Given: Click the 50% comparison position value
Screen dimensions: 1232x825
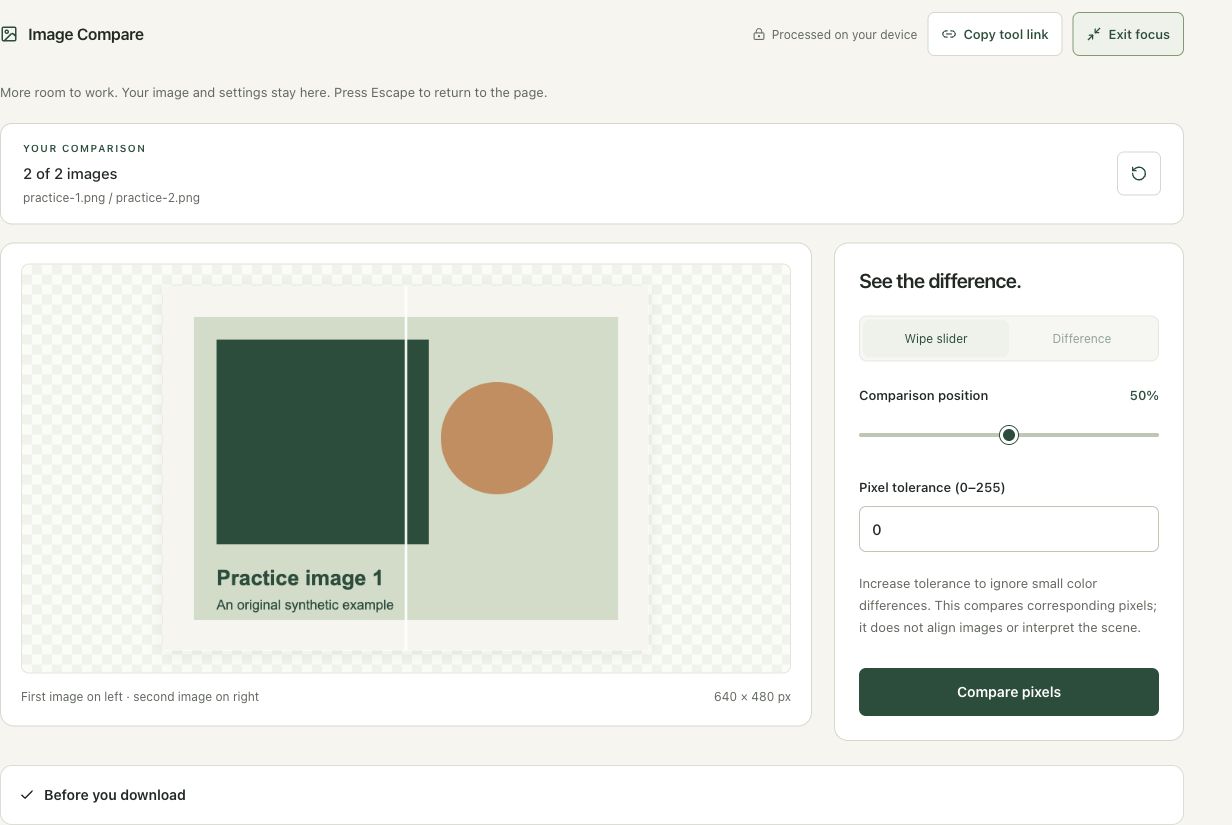Looking at the screenshot, I should click(1144, 396).
